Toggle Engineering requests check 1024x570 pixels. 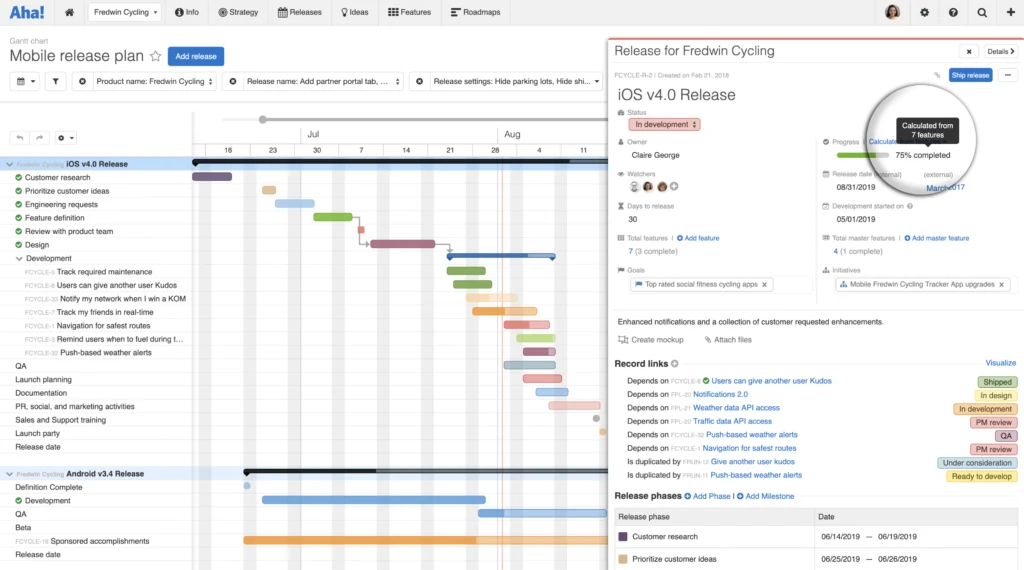pos(19,204)
